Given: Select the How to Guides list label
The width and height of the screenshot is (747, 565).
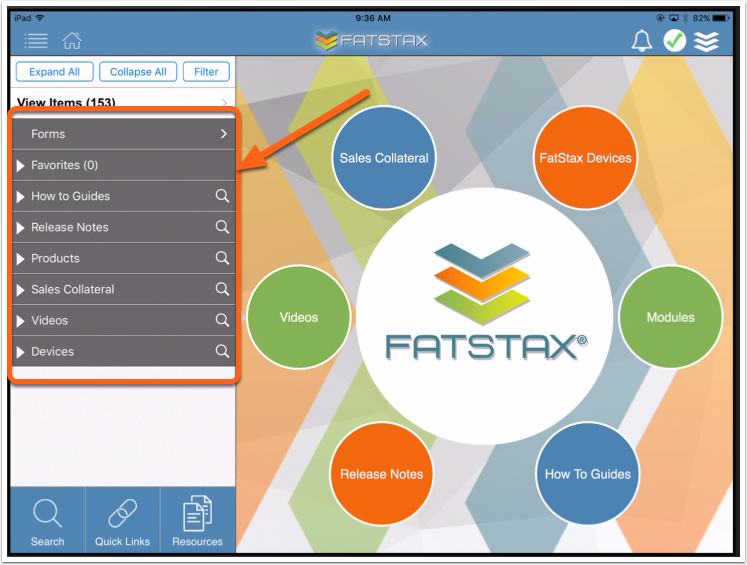Looking at the screenshot, I should [71, 196].
